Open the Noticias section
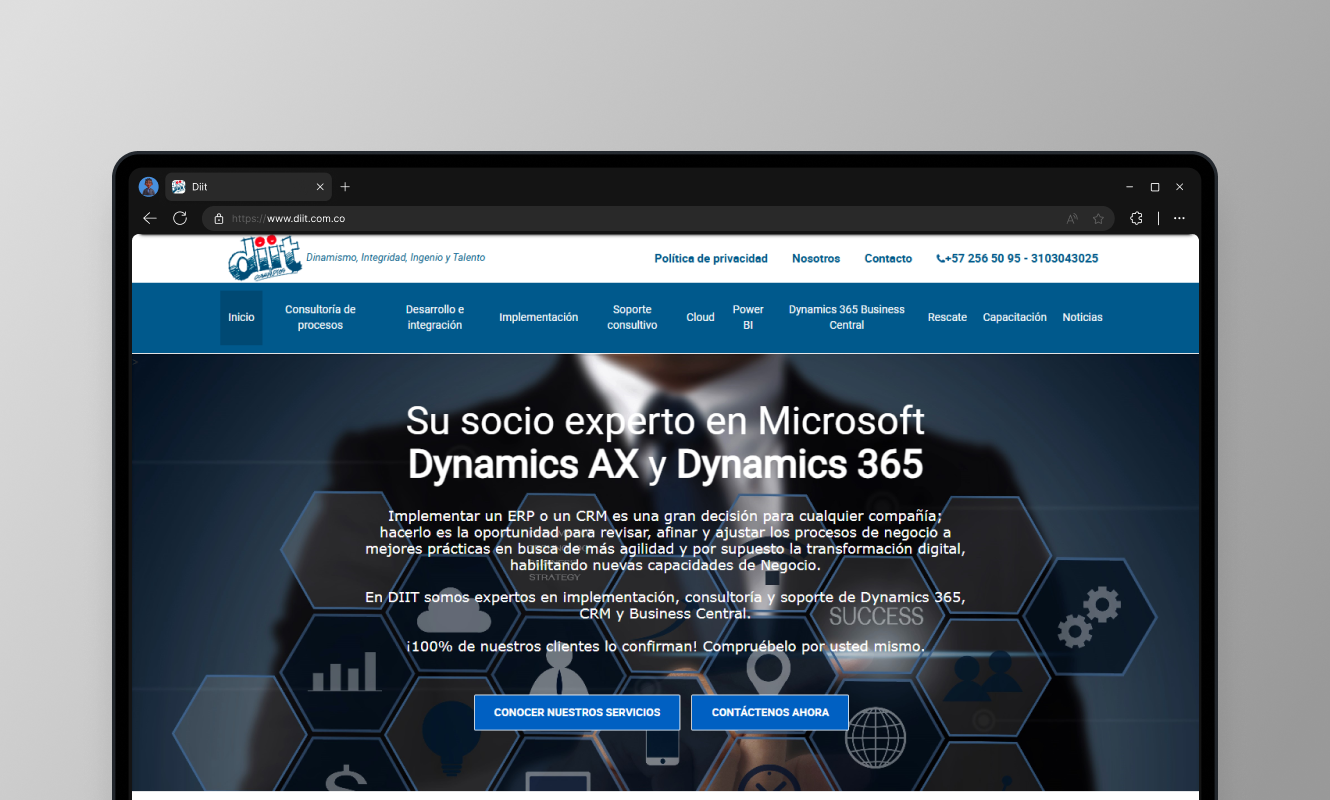 1082,317
